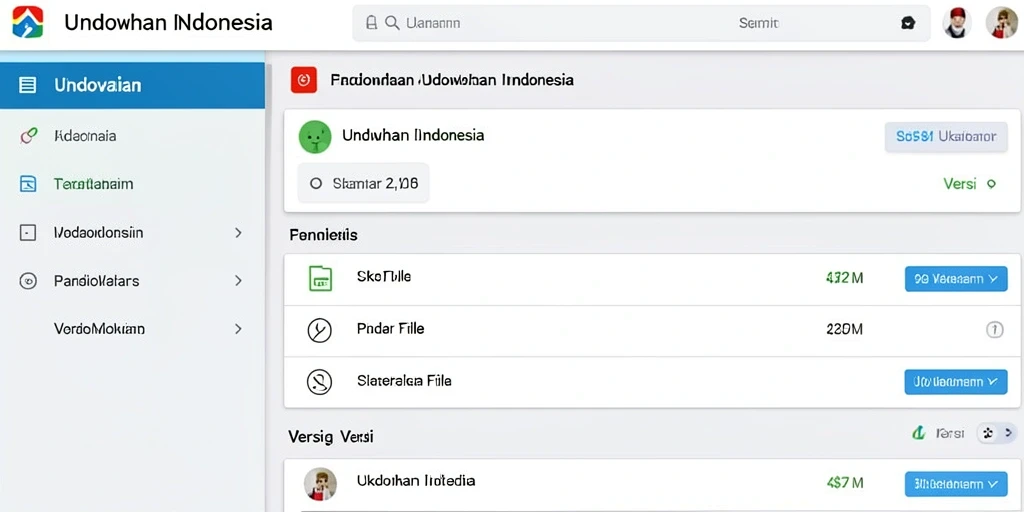The width and height of the screenshot is (1024, 512).
Task: Click the info circle in Pndar Fille row
Action: click(994, 330)
